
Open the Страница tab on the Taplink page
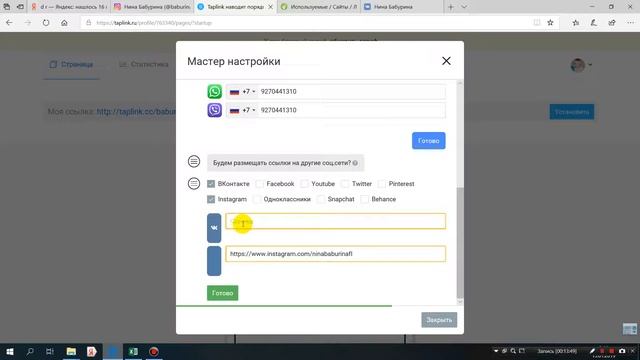click(x=71, y=64)
